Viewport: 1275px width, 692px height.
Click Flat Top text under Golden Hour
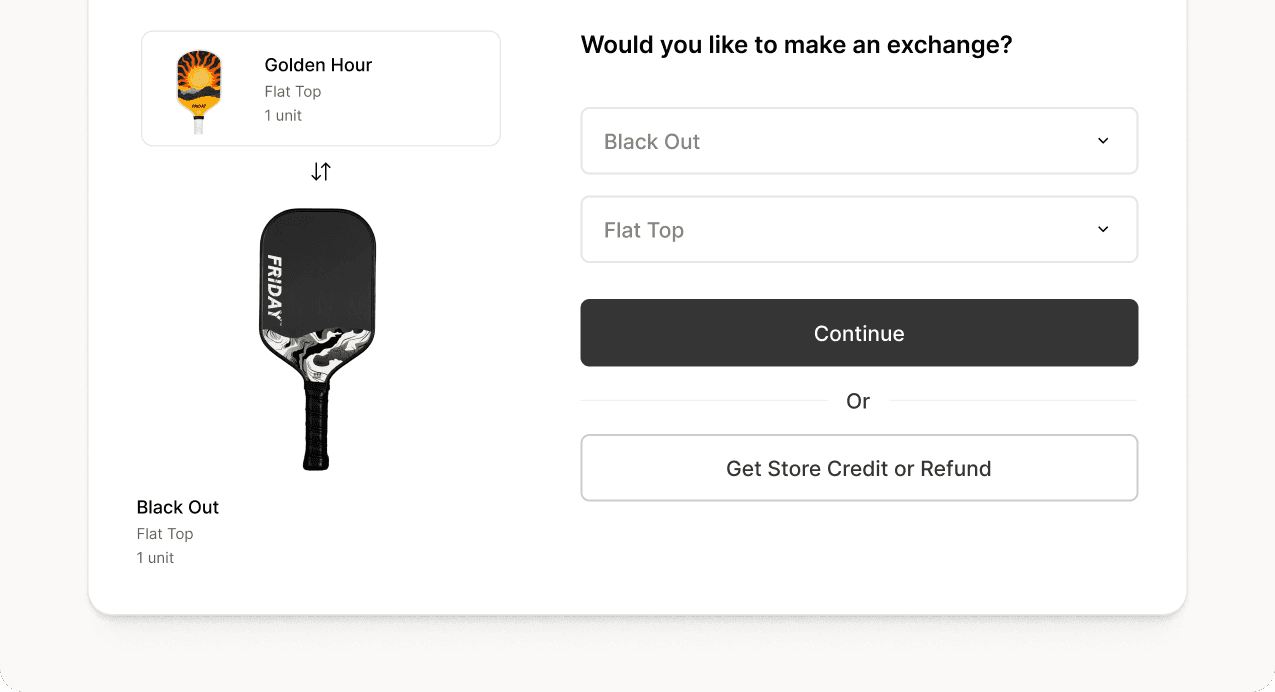pyautogui.click(x=293, y=92)
